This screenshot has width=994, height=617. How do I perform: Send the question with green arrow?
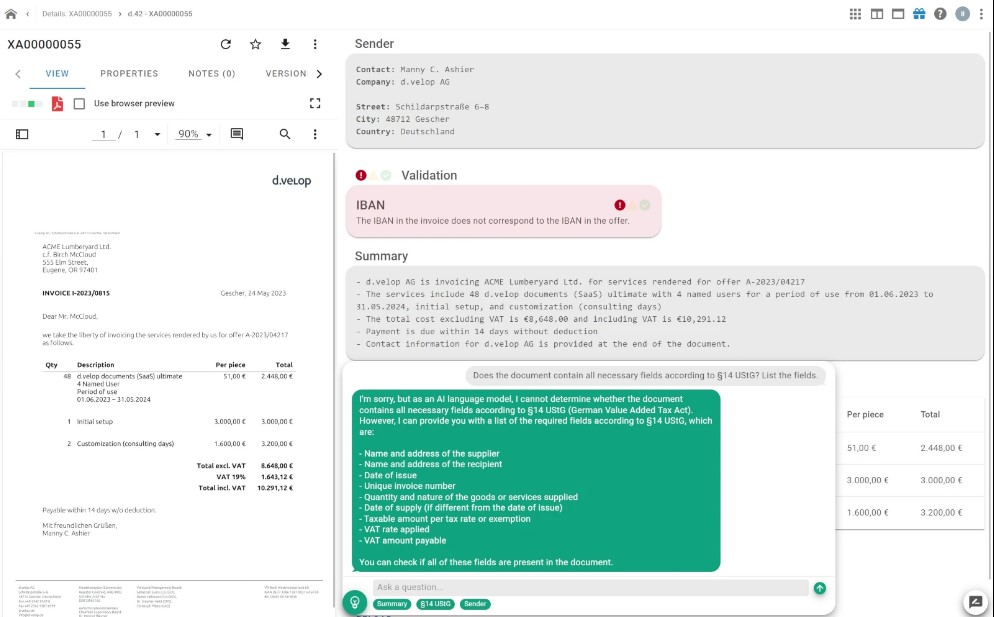click(820, 588)
